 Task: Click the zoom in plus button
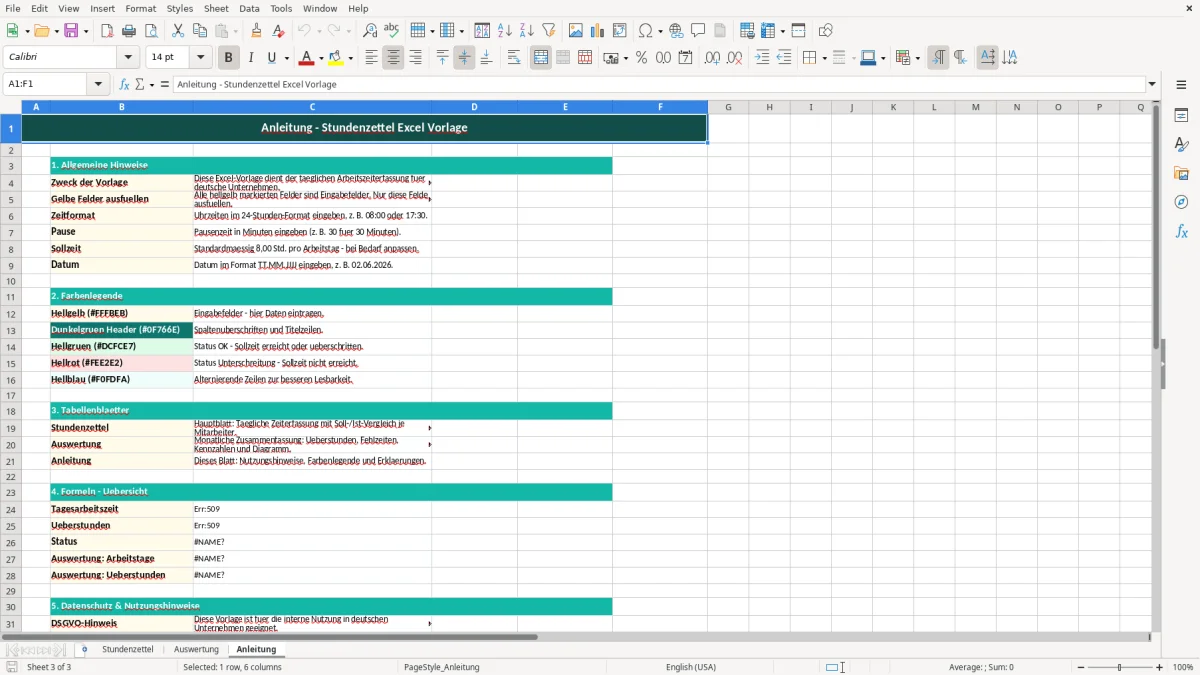pos(1160,667)
